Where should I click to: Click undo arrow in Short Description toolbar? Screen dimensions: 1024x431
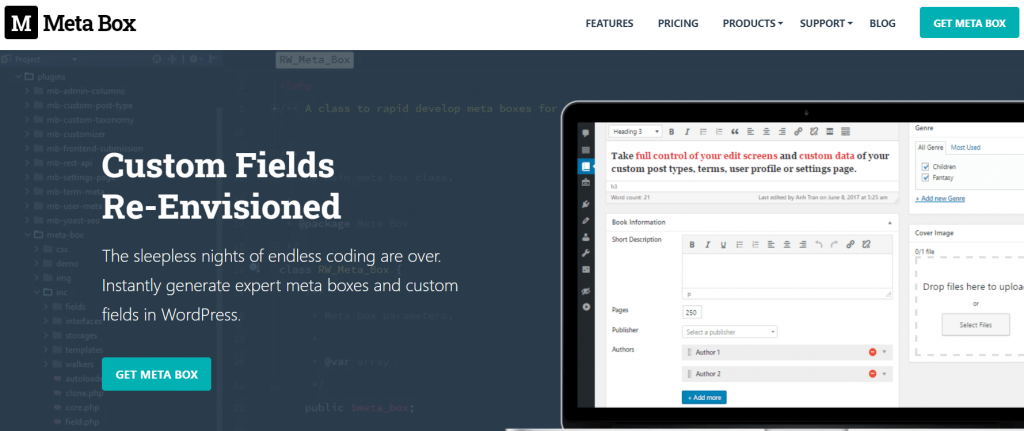coord(818,245)
